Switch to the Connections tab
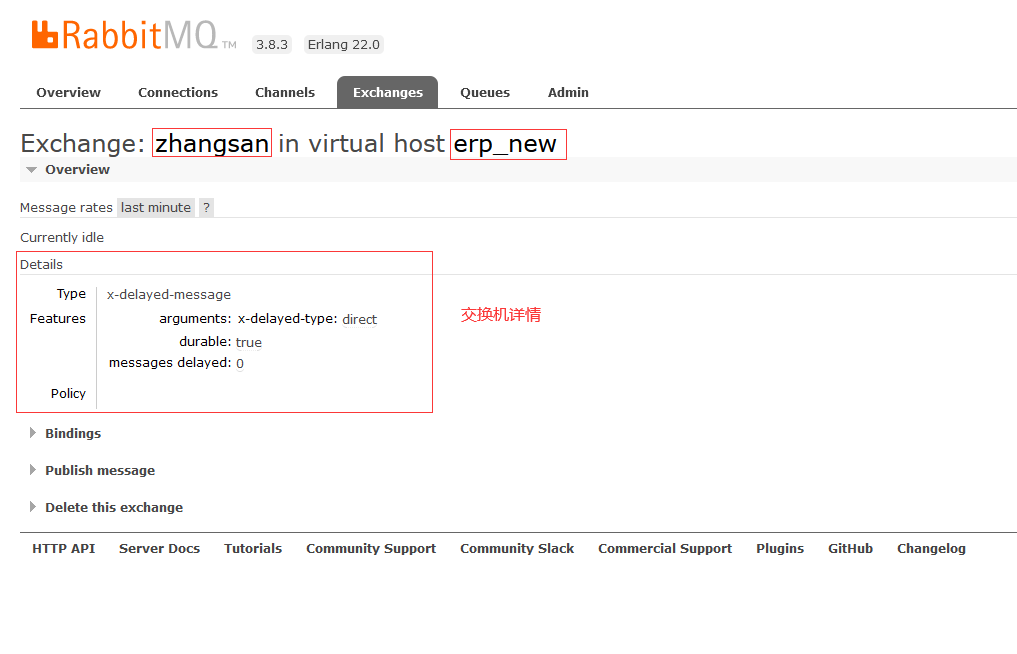Image resolution: width=1017 pixels, height=654 pixels. point(177,92)
